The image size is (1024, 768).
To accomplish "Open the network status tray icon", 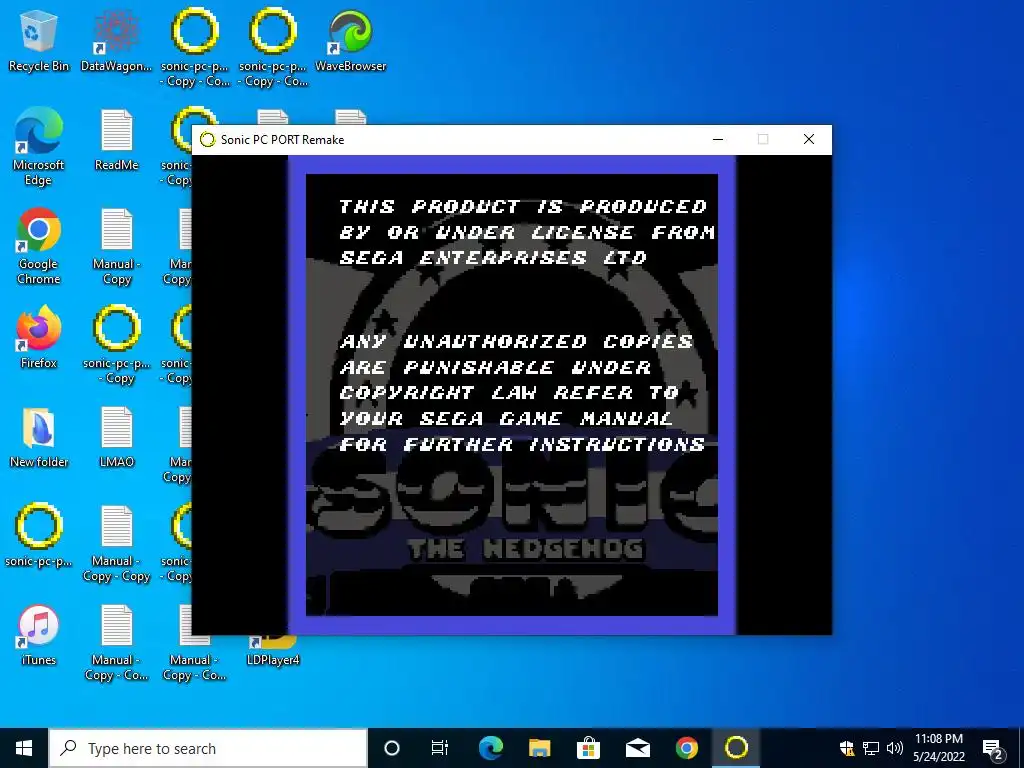I will (871, 748).
